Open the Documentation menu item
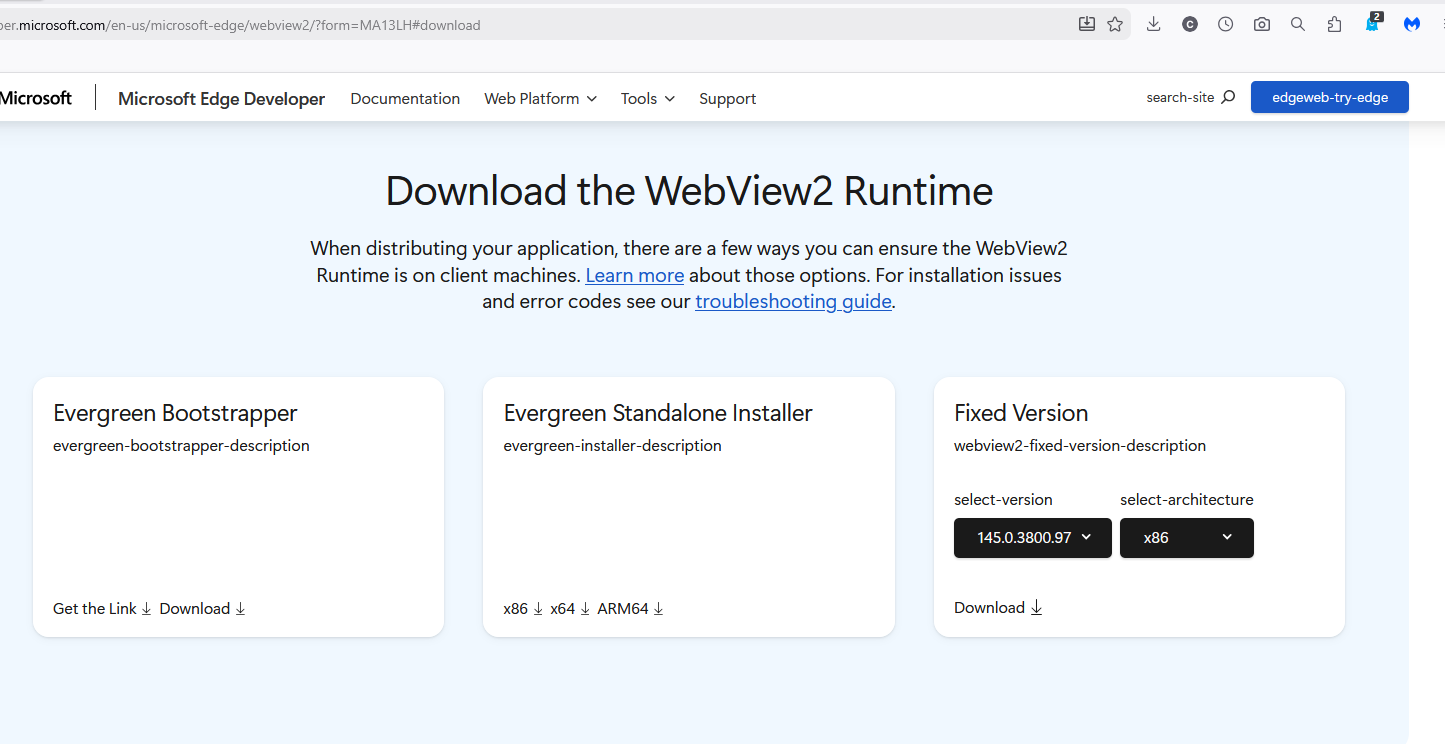 [x=405, y=98]
